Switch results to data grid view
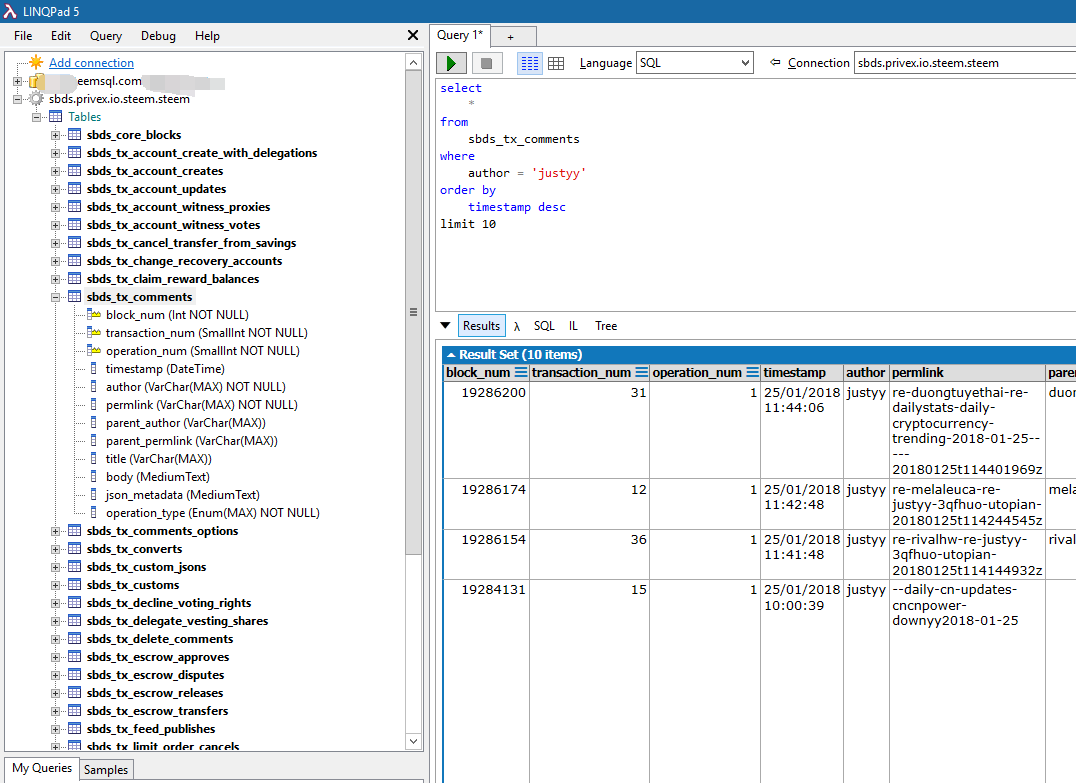The height and width of the screenshot is (783, 1076). click(x=556, y=63)
